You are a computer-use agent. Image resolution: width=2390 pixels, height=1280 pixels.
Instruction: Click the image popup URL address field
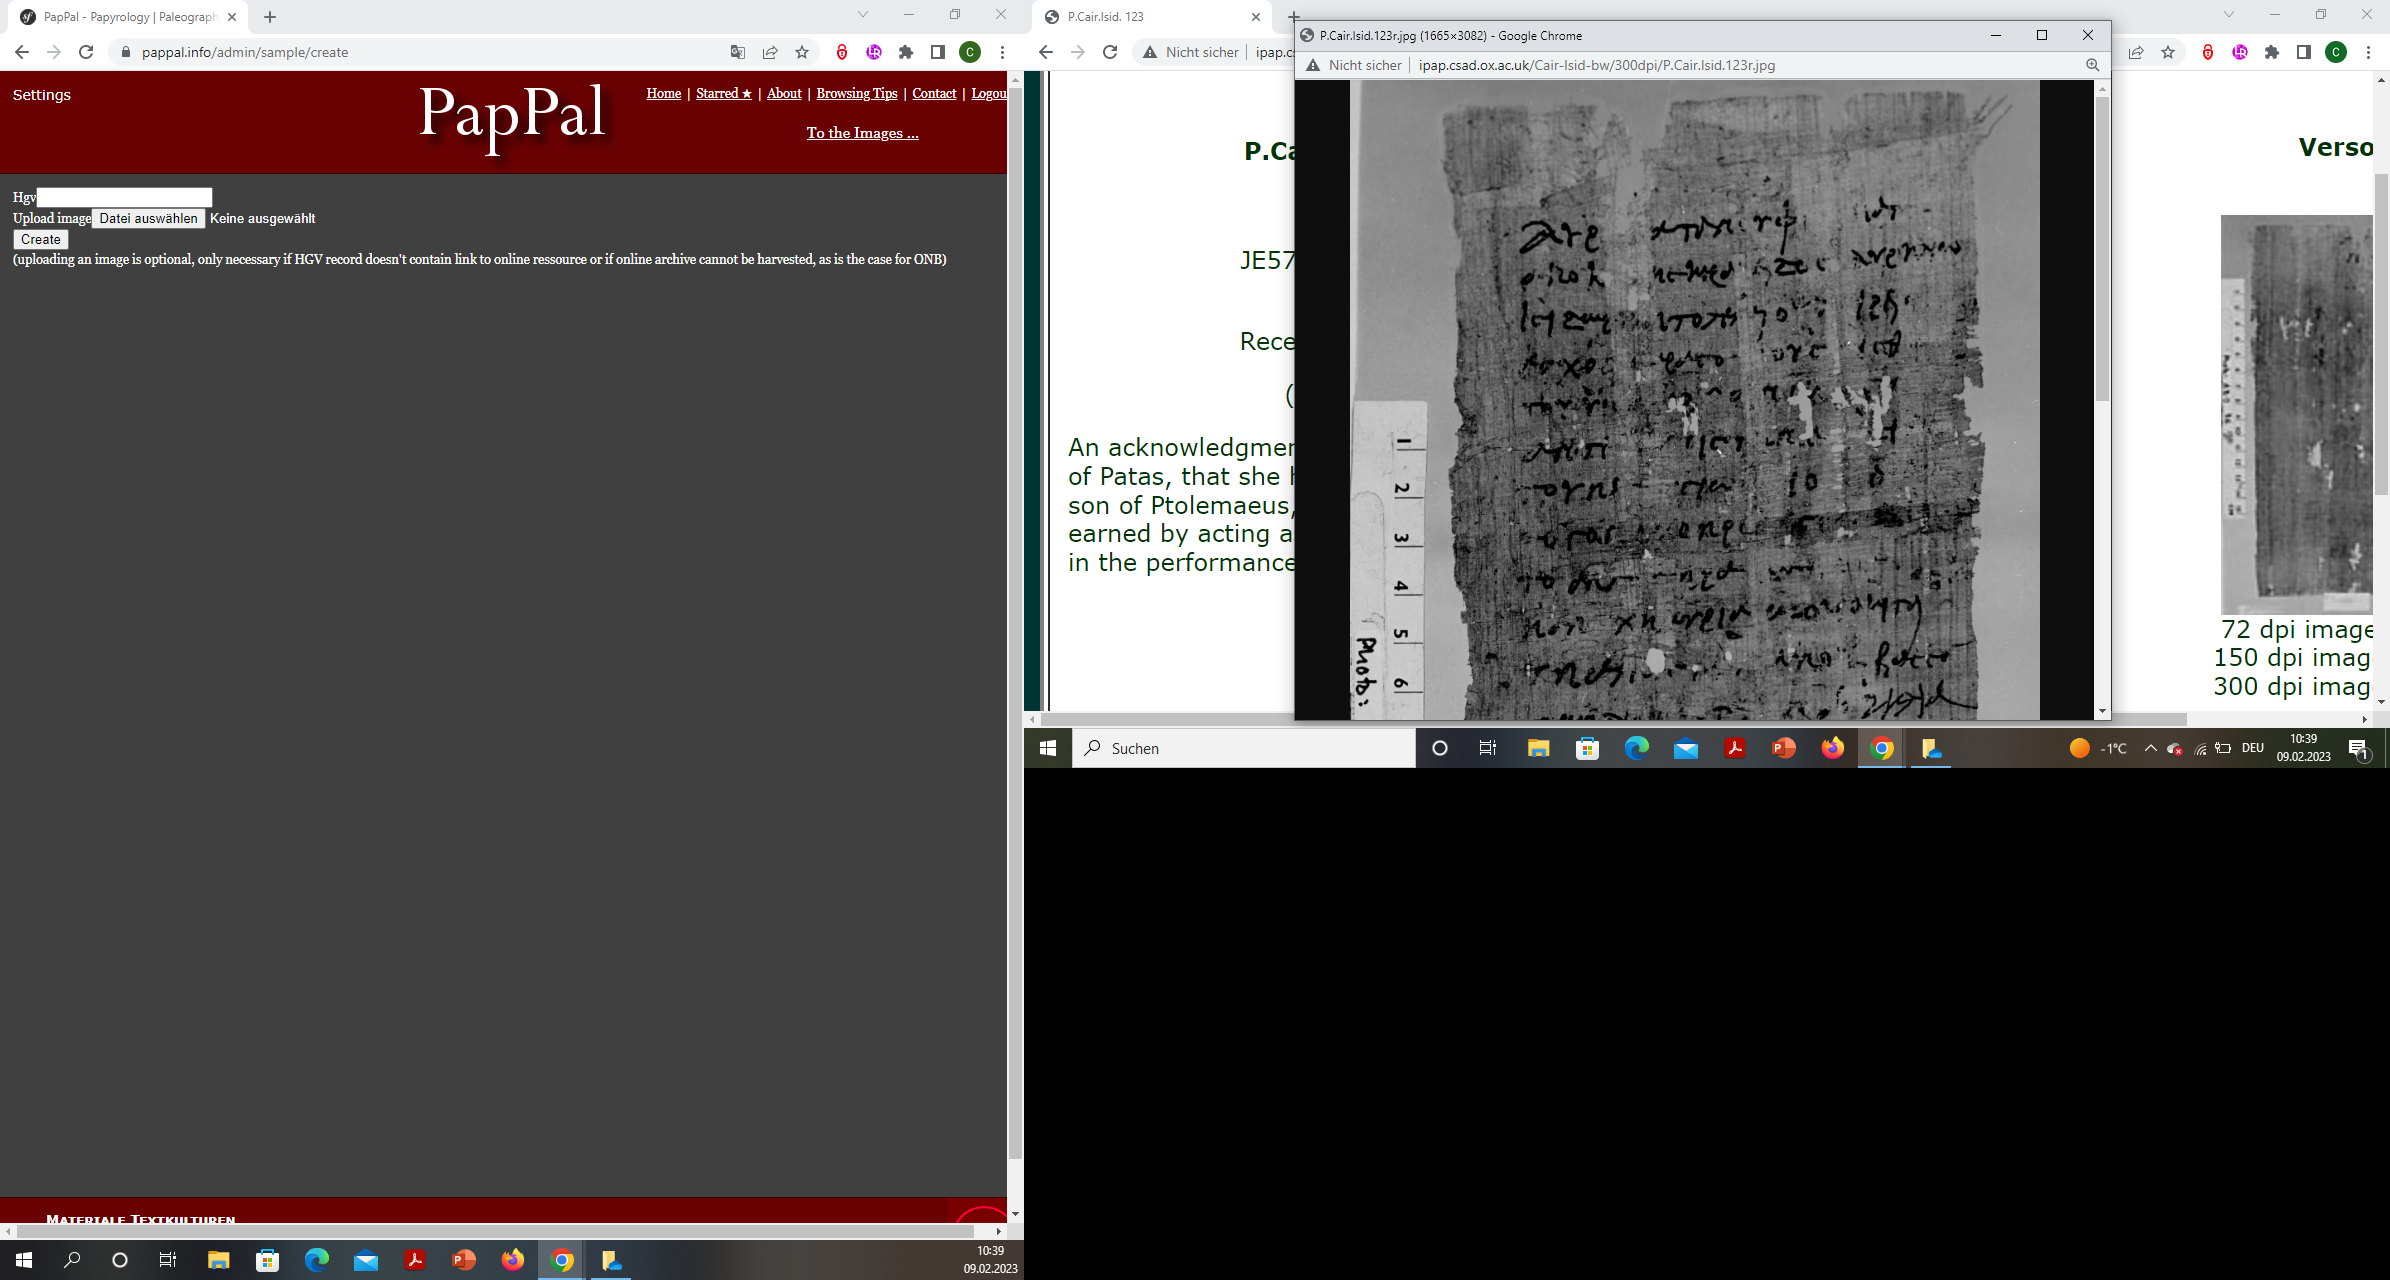tap(1597, 65)
